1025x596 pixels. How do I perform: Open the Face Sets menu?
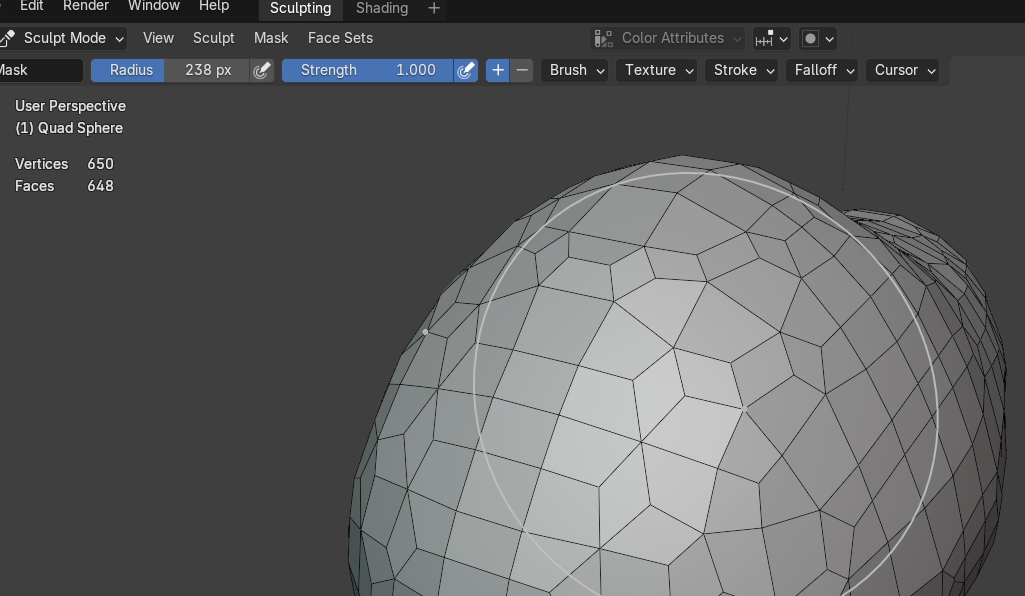tap(340, 38)
